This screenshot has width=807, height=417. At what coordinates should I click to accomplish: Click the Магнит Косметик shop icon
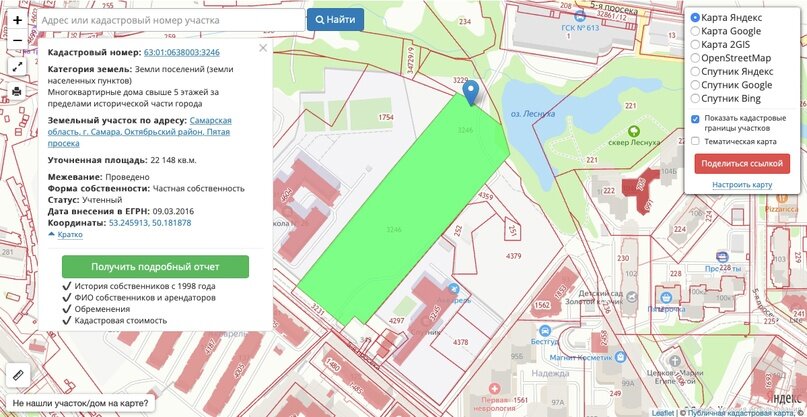[x=620, y=356]
